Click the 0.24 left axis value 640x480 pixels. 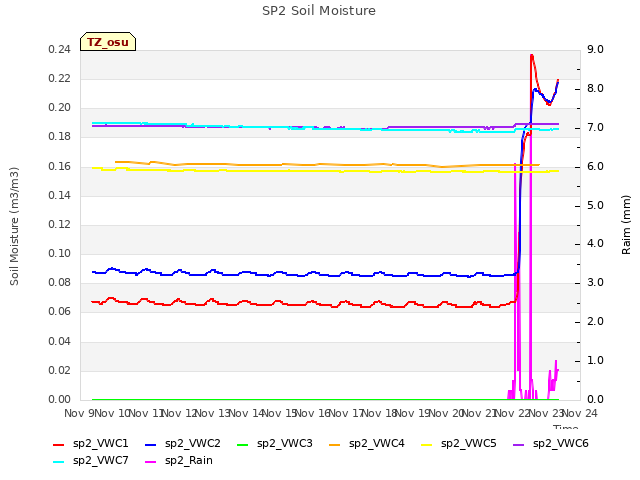pyautogui.click(x=60, y=49)
